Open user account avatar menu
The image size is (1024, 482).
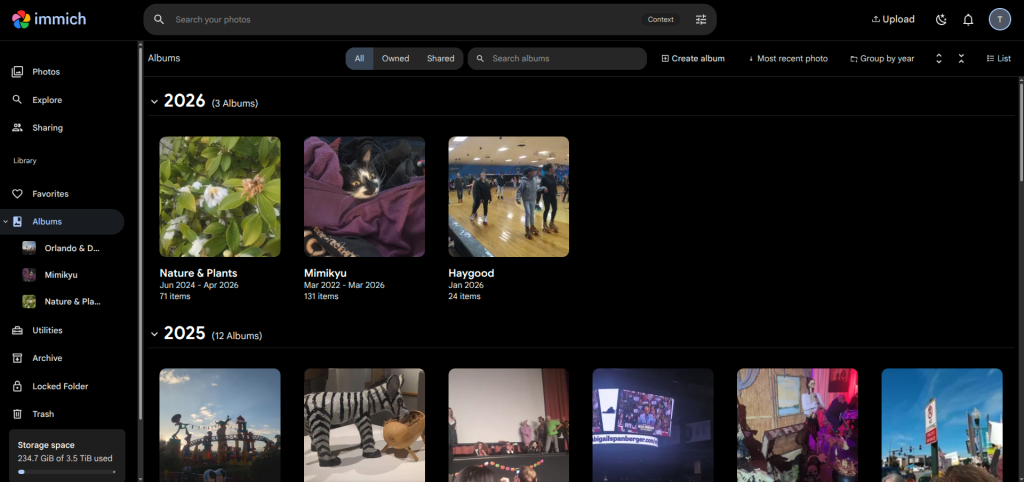point(1000,19)
